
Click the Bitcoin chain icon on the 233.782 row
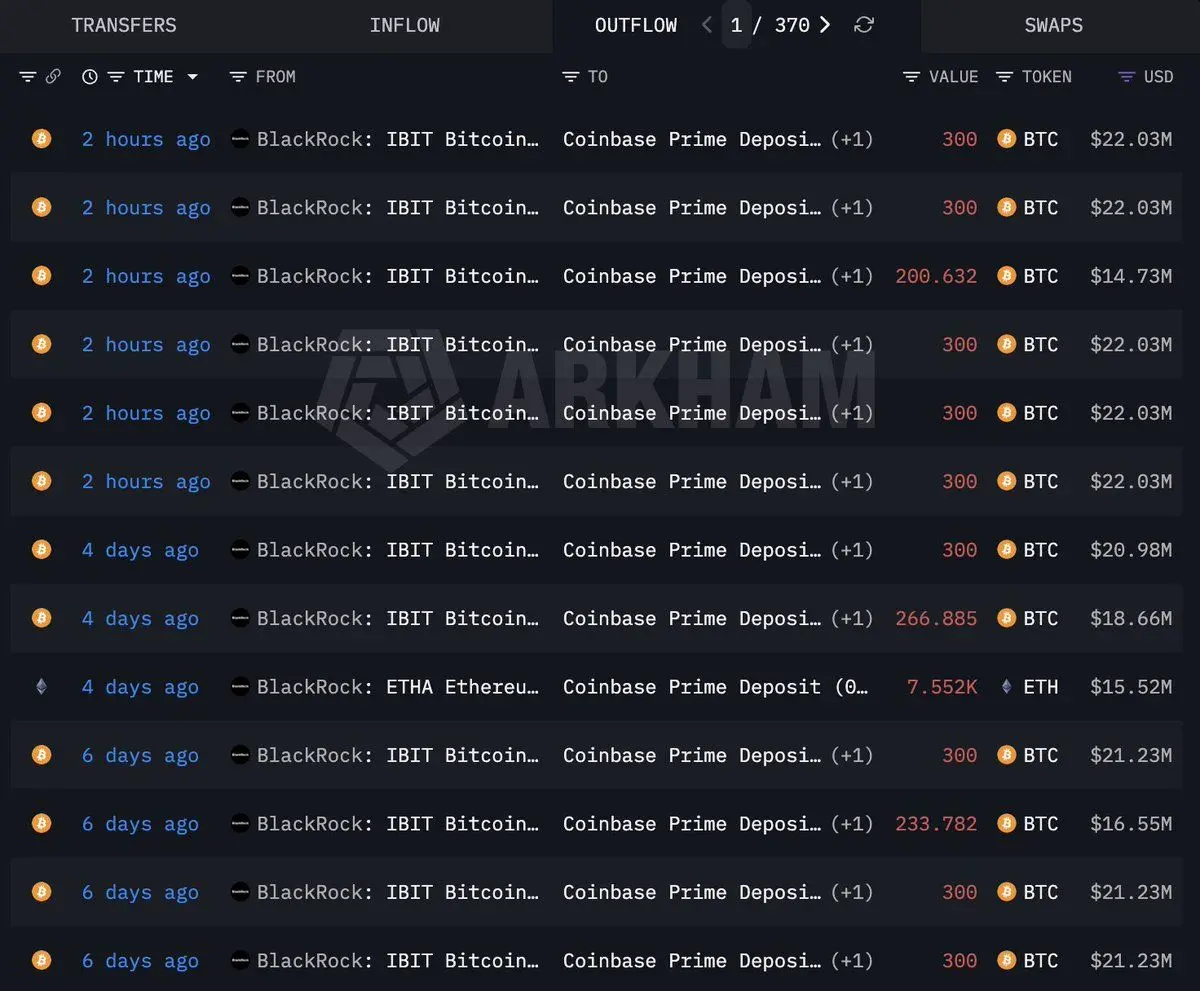41,823
